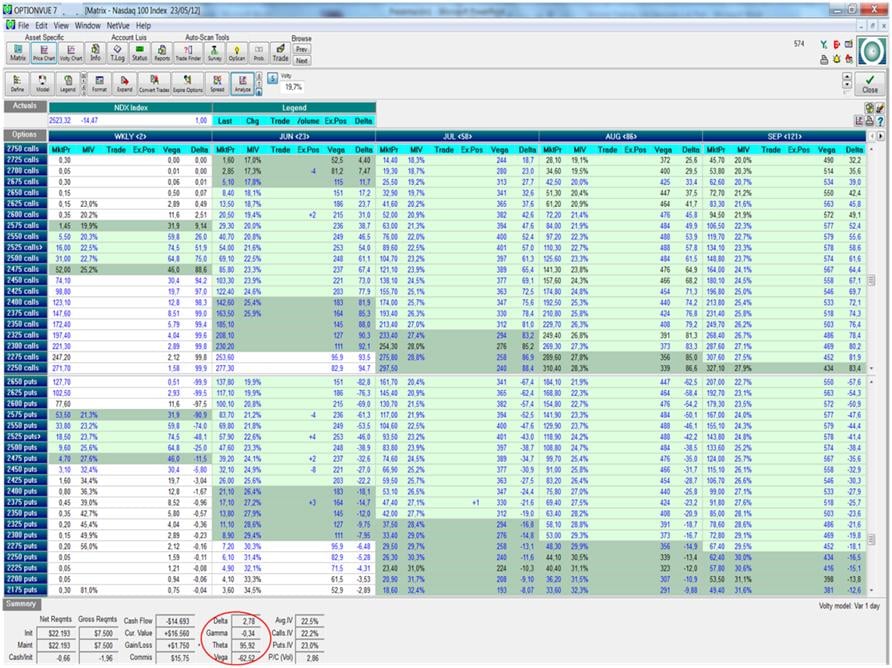Click the Expand toolbar button
892x668 pixels.
click(124, 84)
